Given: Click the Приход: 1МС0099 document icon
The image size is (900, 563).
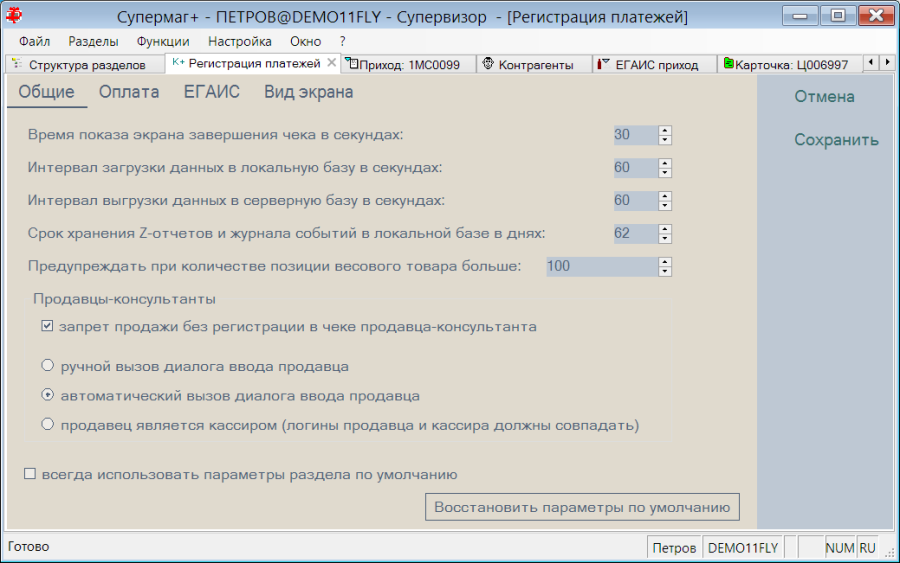Looking at the screenshot, I should click(x=352, y=64).
